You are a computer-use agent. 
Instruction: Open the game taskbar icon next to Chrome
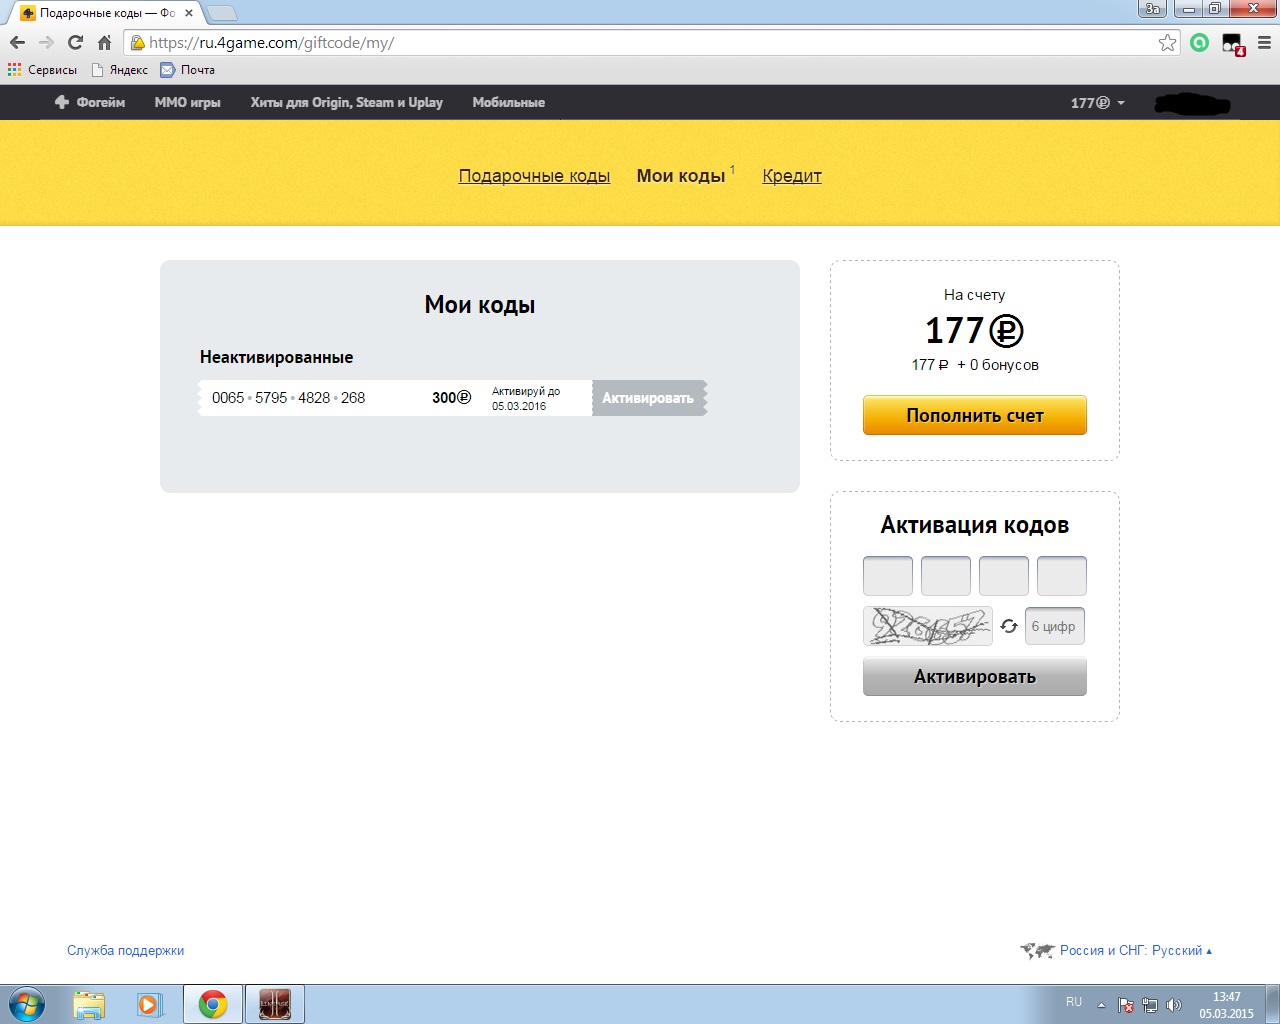pyautogui.click(x=274, y=1005)
